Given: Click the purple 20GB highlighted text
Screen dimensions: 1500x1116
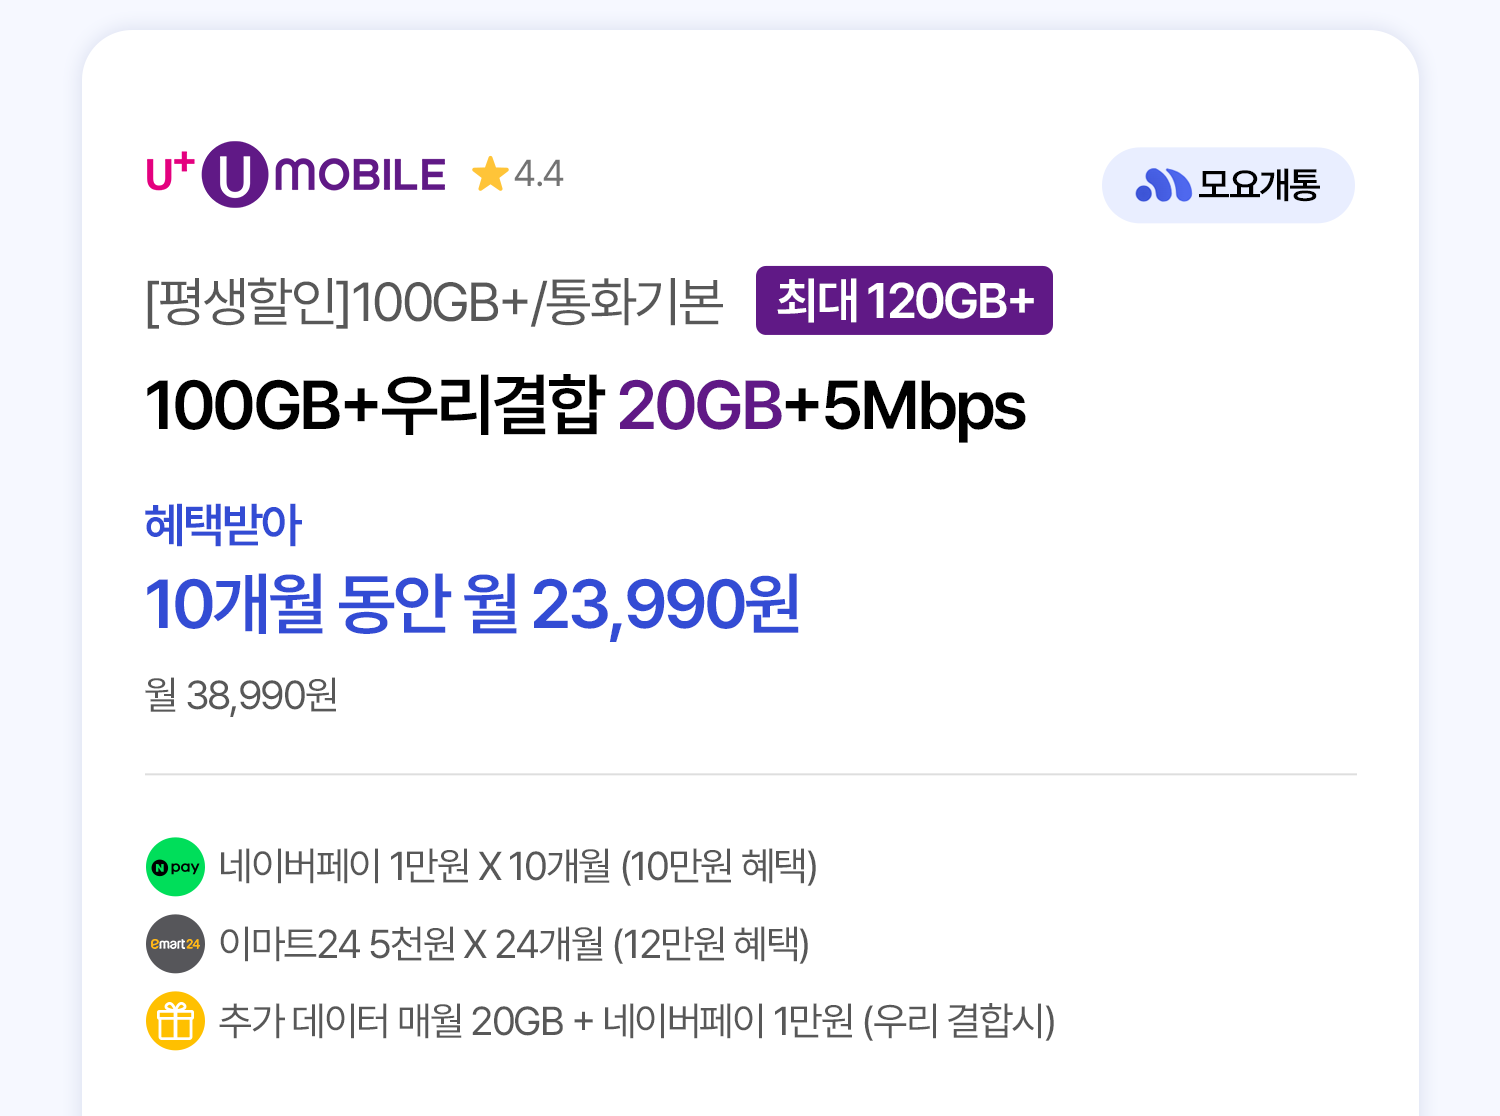Looking at the screenshot, I should click(x=700, y=406).
